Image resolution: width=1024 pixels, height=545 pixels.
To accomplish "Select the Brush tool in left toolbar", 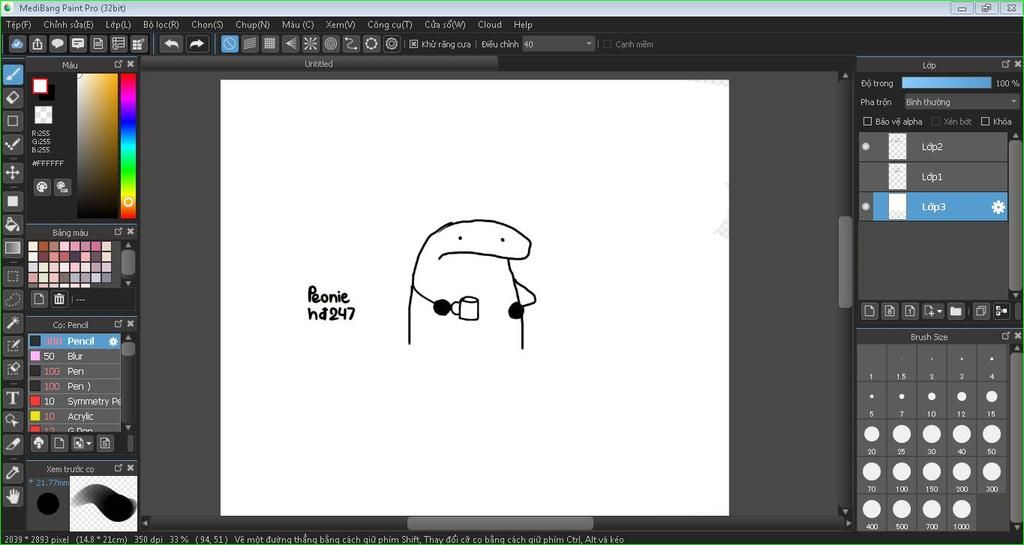I will (x=12, y=74).
